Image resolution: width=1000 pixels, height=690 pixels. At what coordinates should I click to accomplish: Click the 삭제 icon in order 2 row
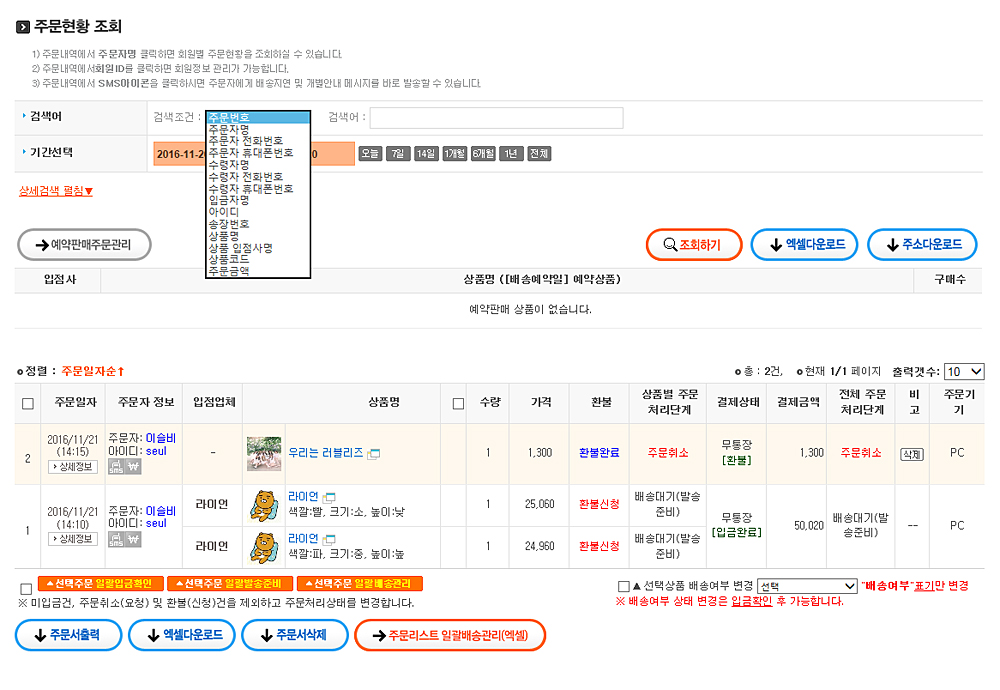911,453
